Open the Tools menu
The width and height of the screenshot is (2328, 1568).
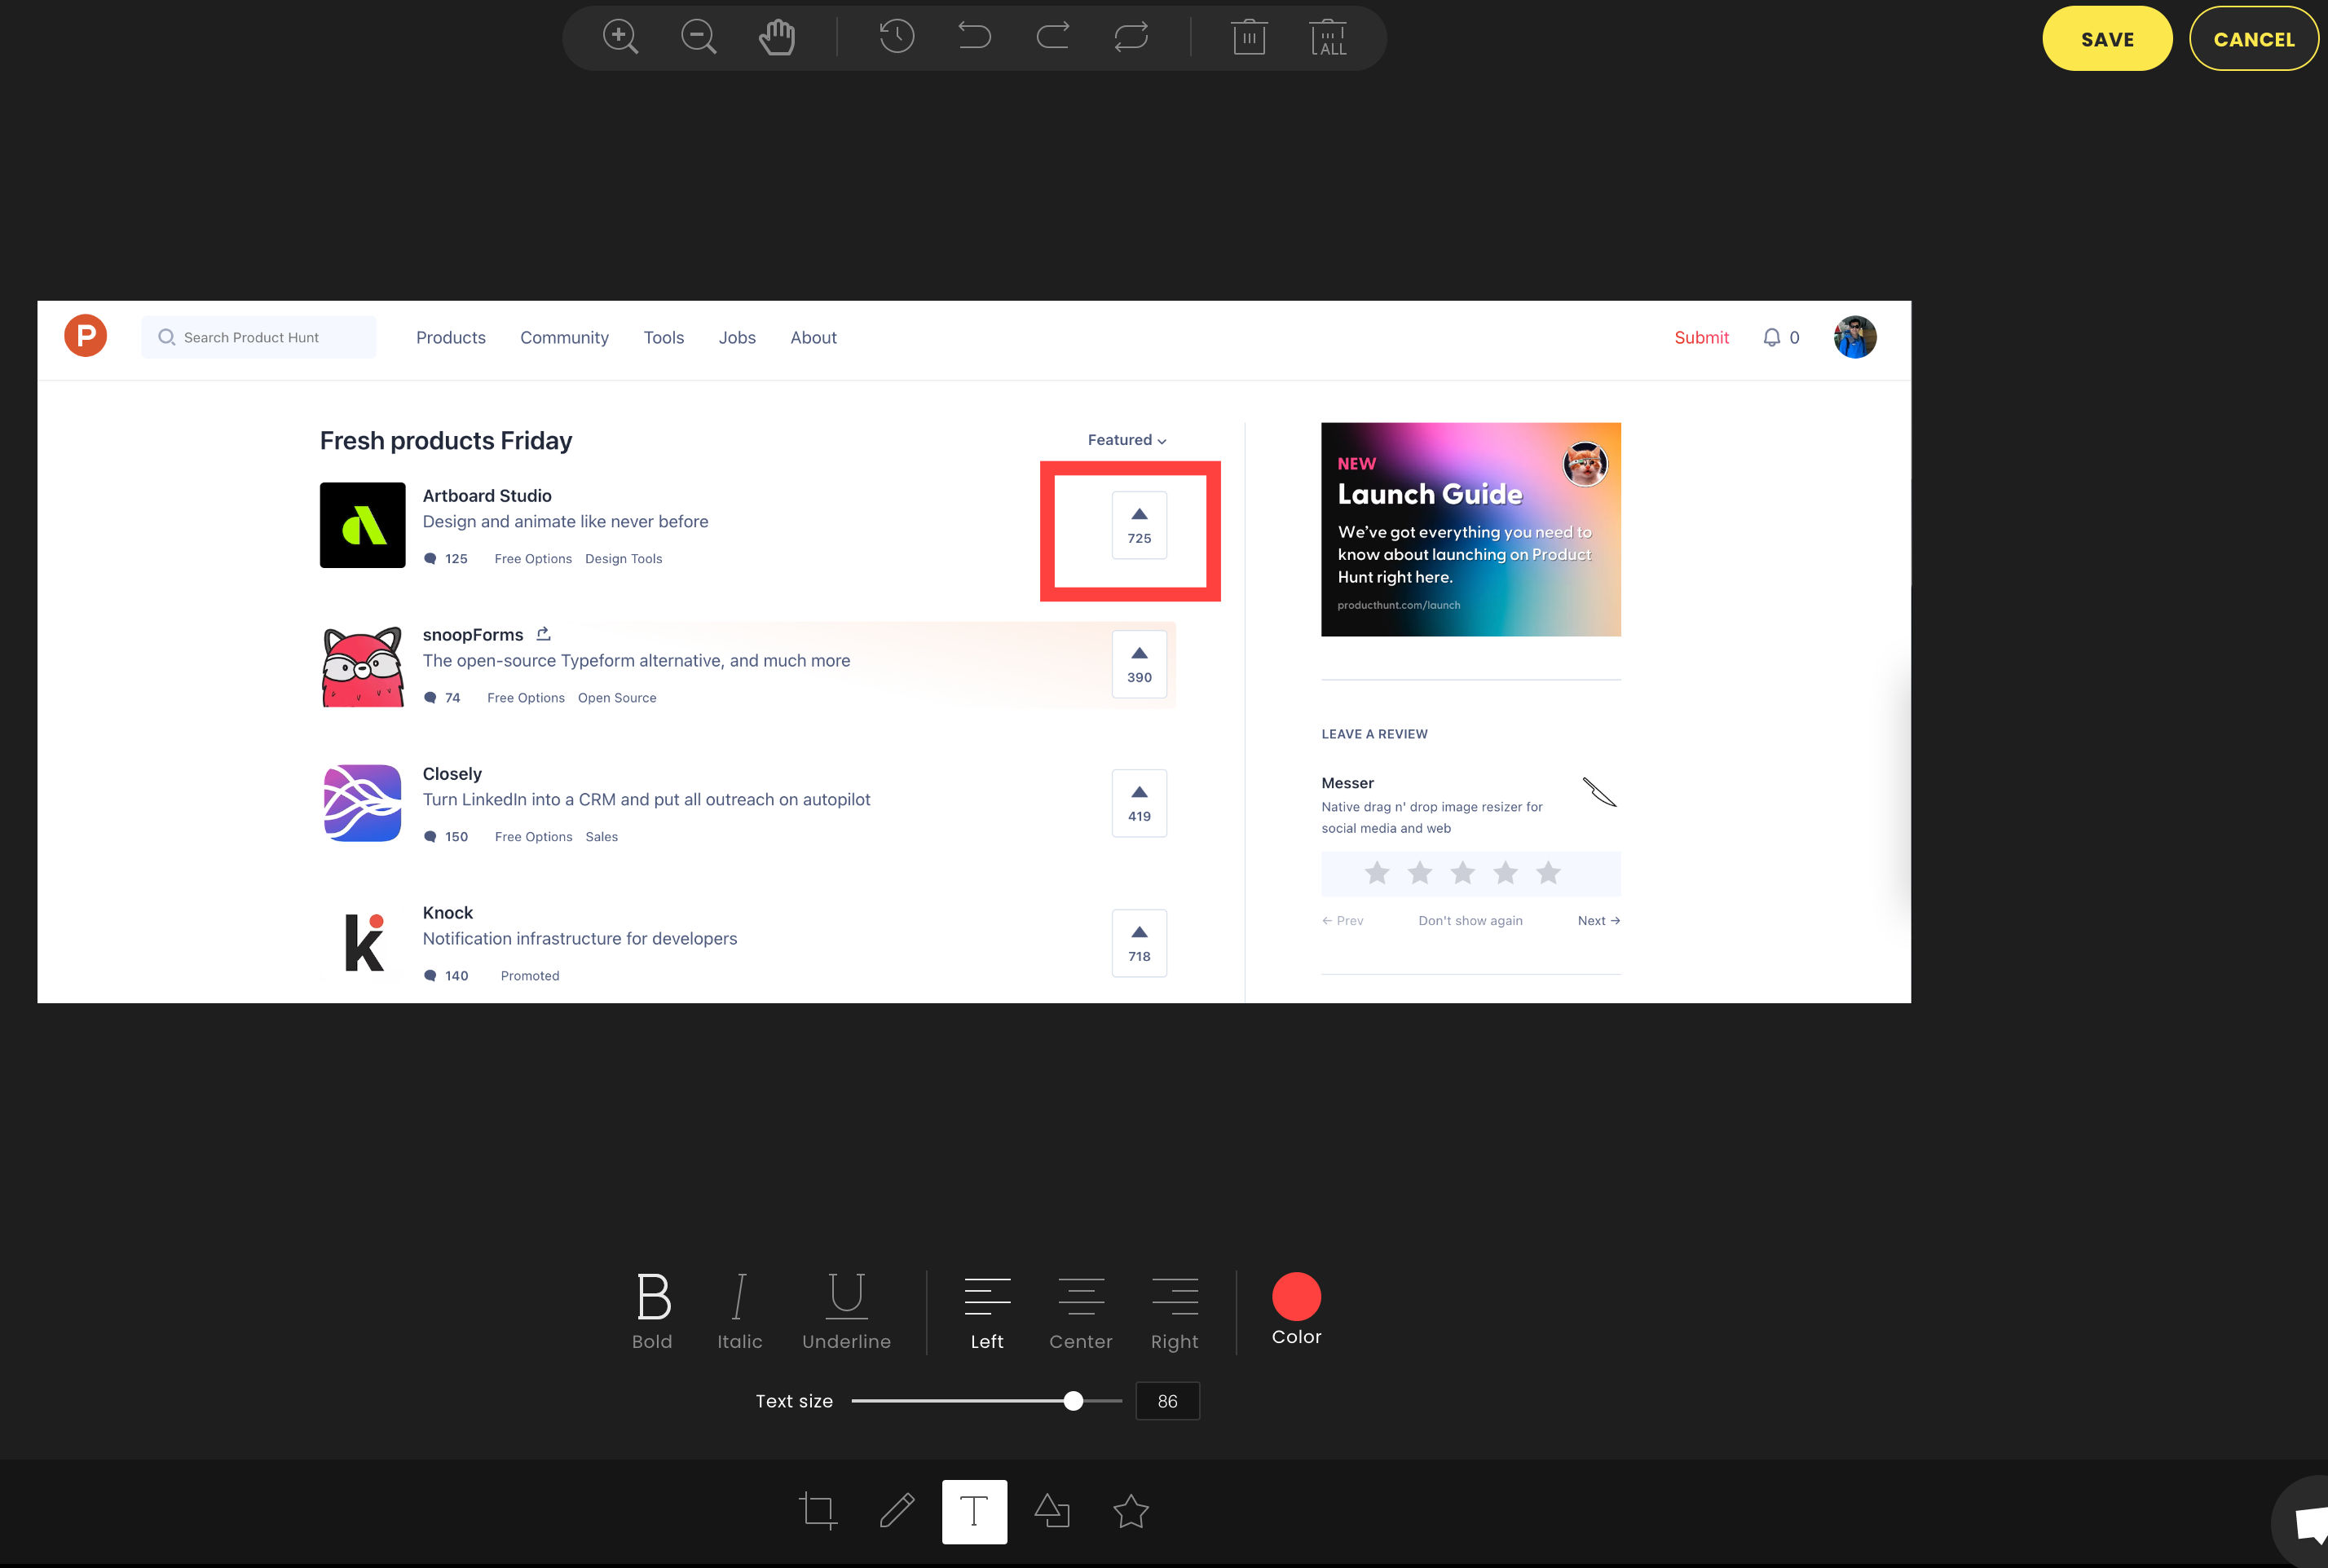664,338
